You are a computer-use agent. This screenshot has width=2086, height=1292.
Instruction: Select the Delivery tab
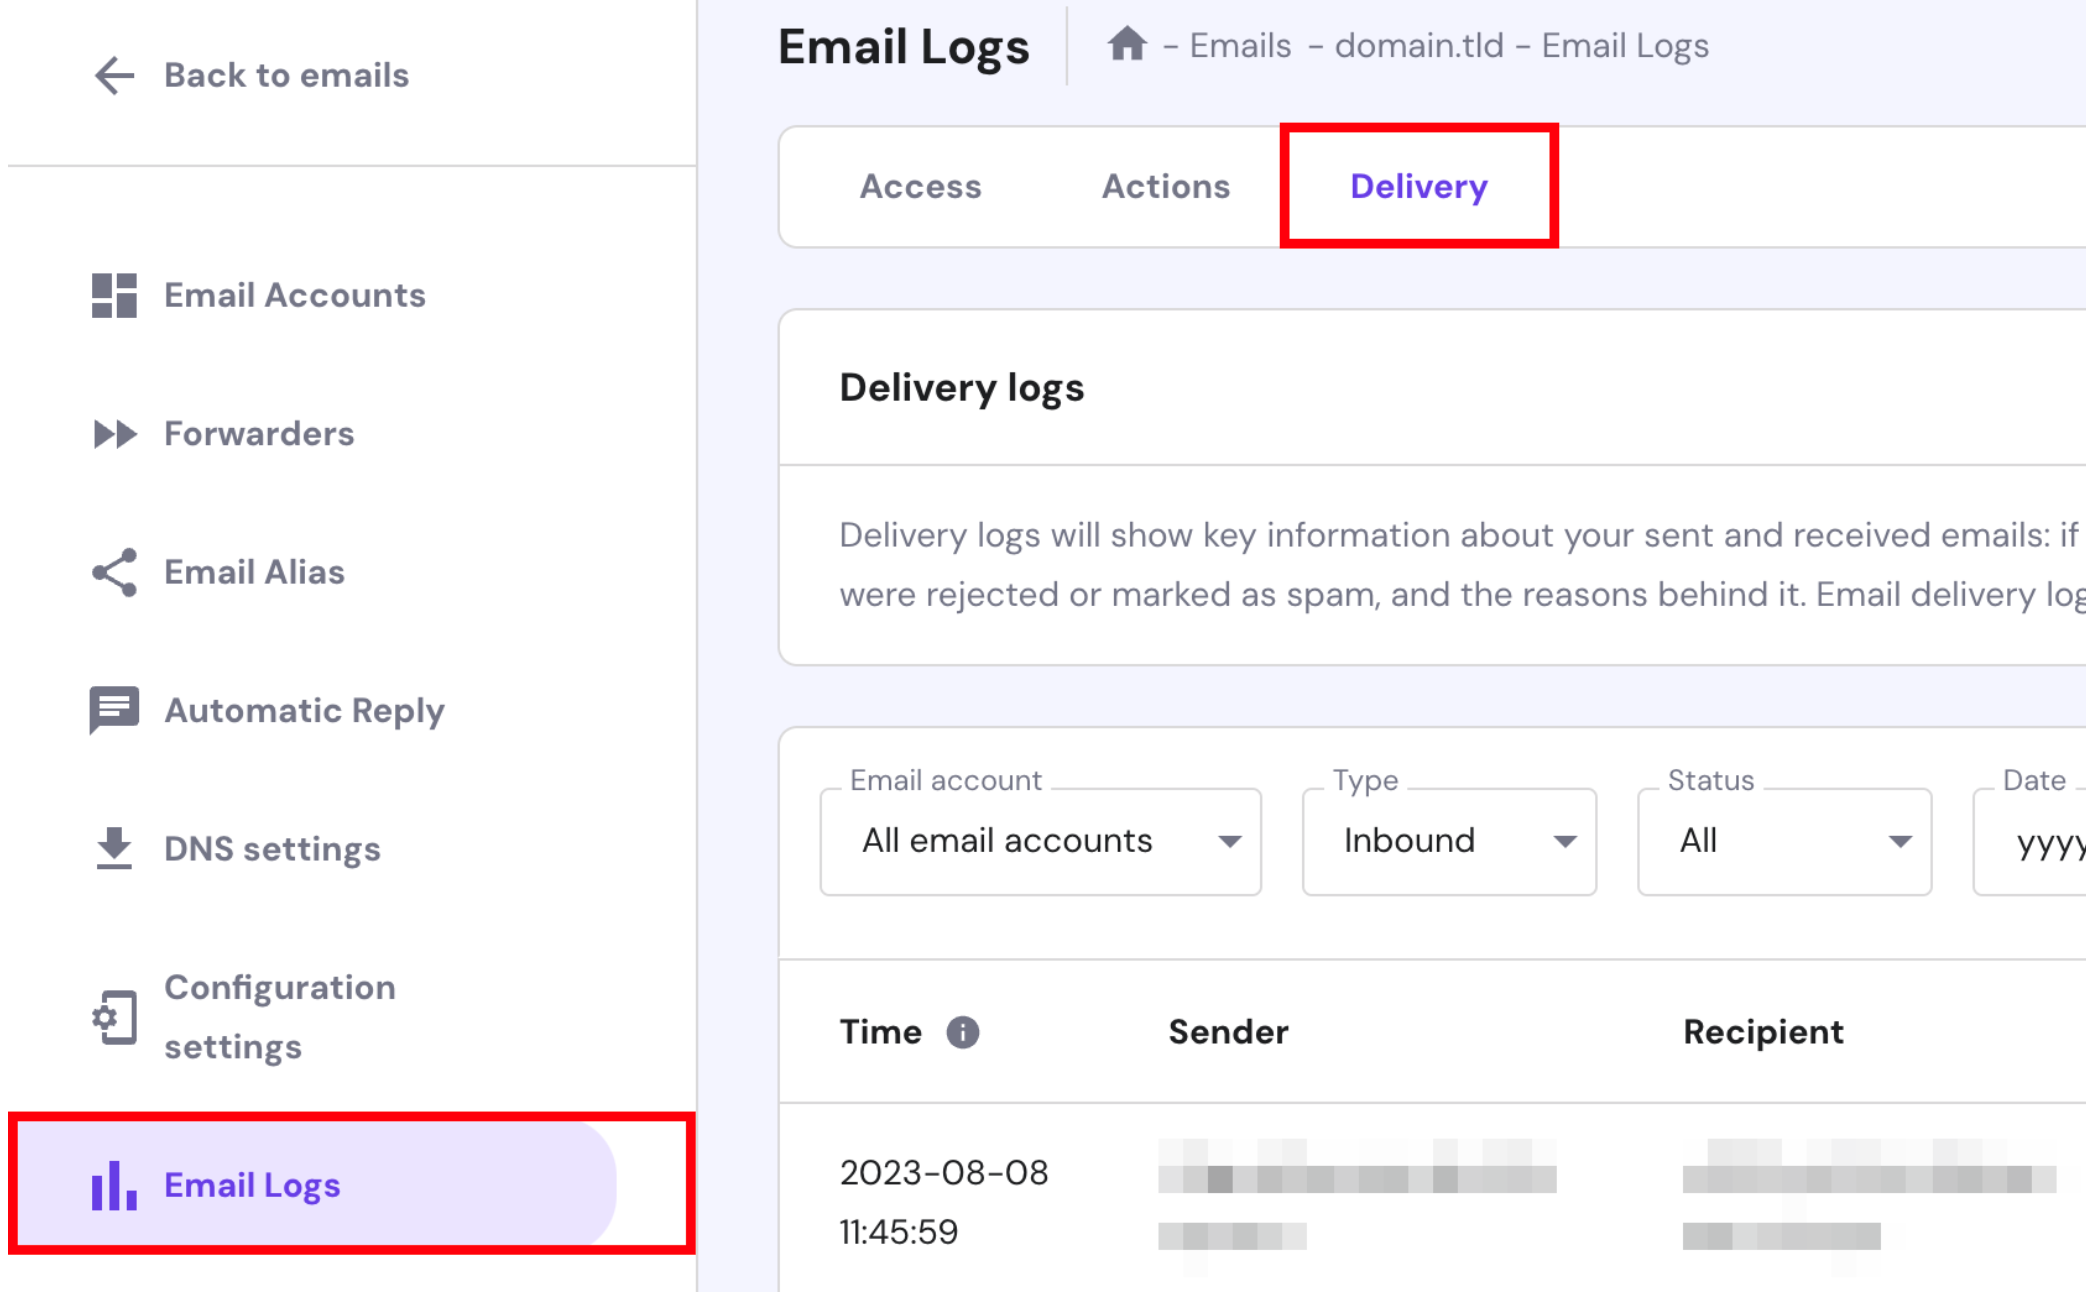[1418, 187]
